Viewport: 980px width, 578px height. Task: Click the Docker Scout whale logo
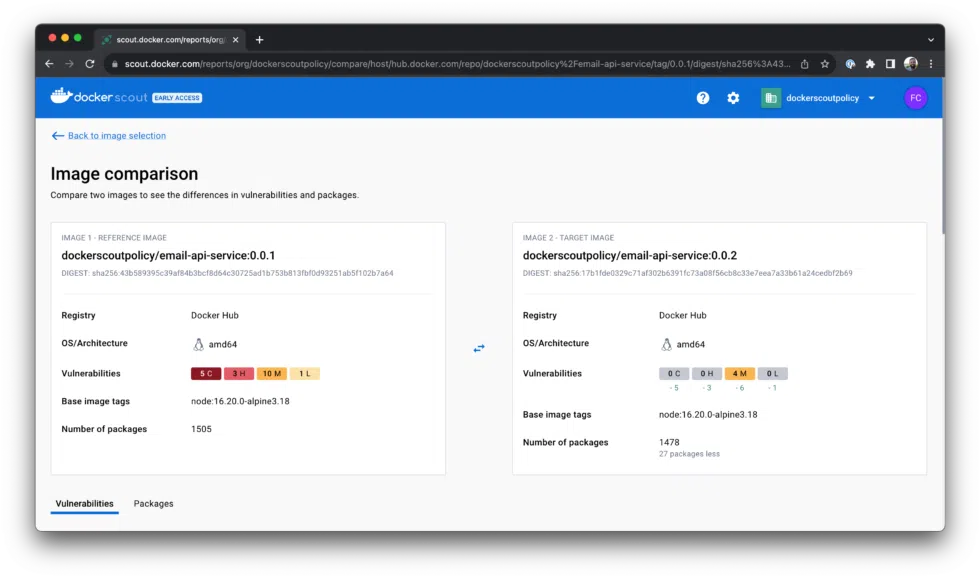coord(61,96)
